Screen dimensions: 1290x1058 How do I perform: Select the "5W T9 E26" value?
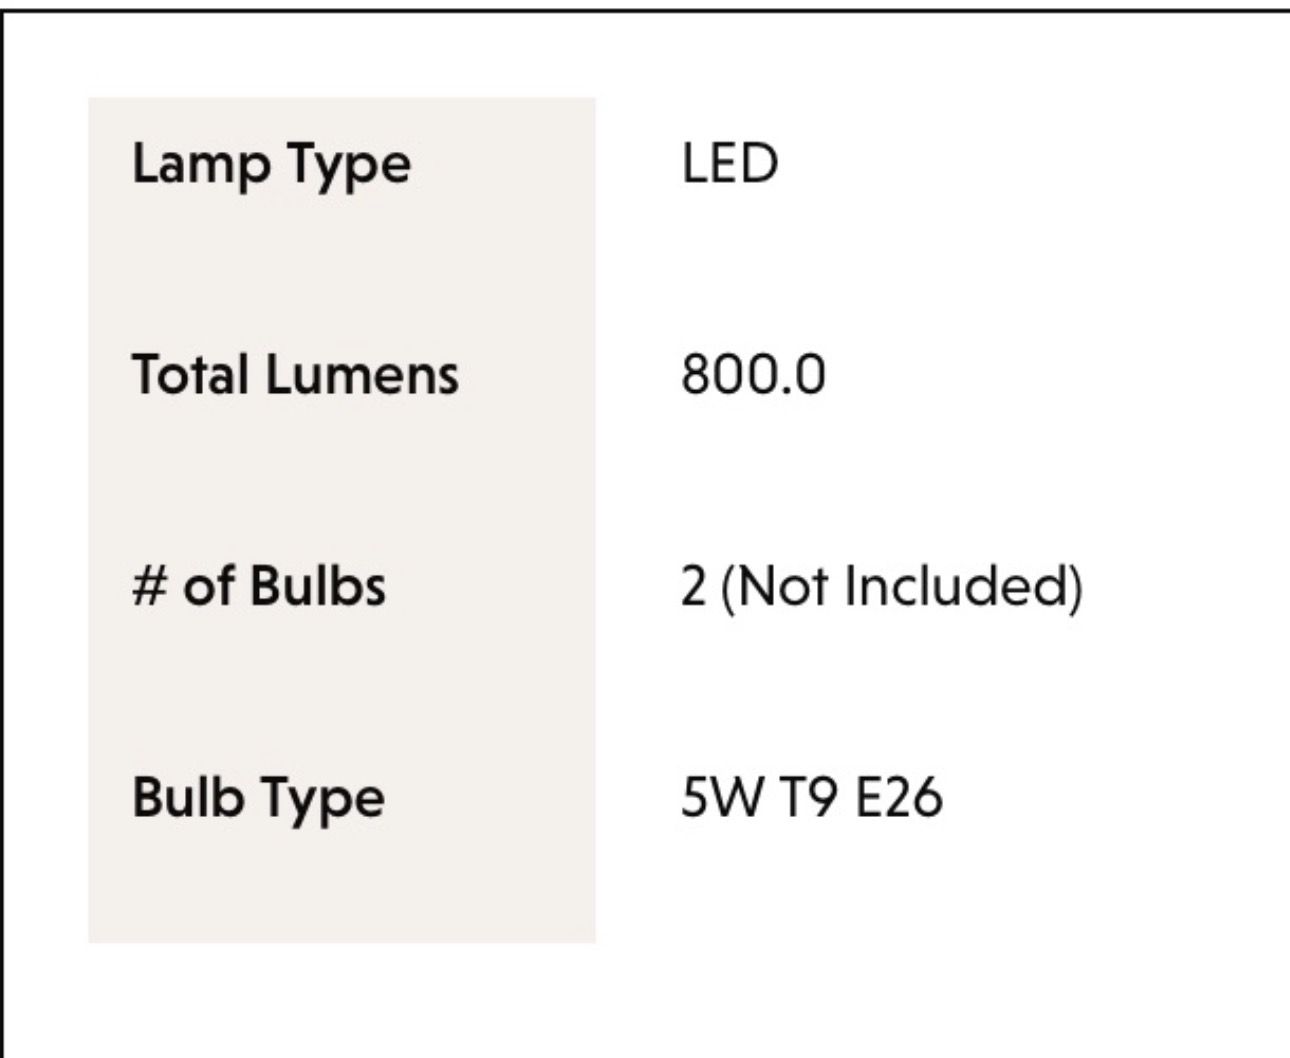[811, 798]
